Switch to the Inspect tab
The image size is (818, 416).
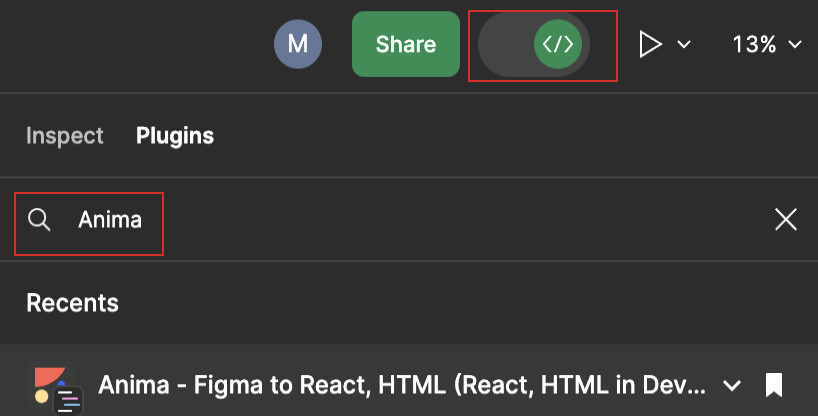[x=65, y=136]
